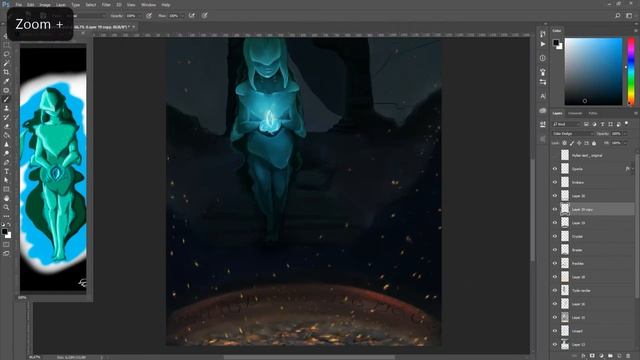
Task: Select the Lasso tool
Action: [x=6, y=54]
